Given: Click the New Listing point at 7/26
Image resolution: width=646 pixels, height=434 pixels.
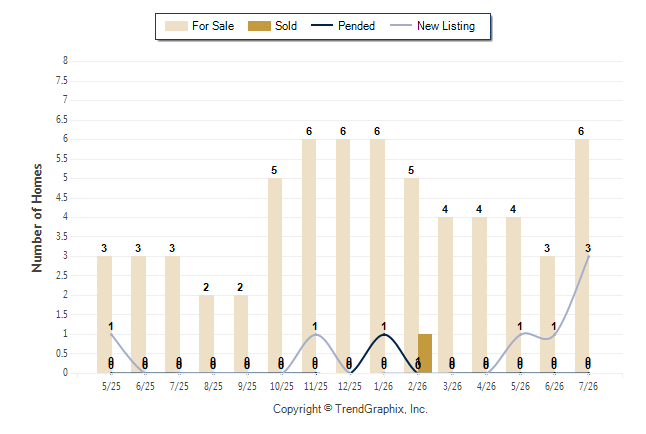Looking at the screenshot, I should click(x=588, y=256).
